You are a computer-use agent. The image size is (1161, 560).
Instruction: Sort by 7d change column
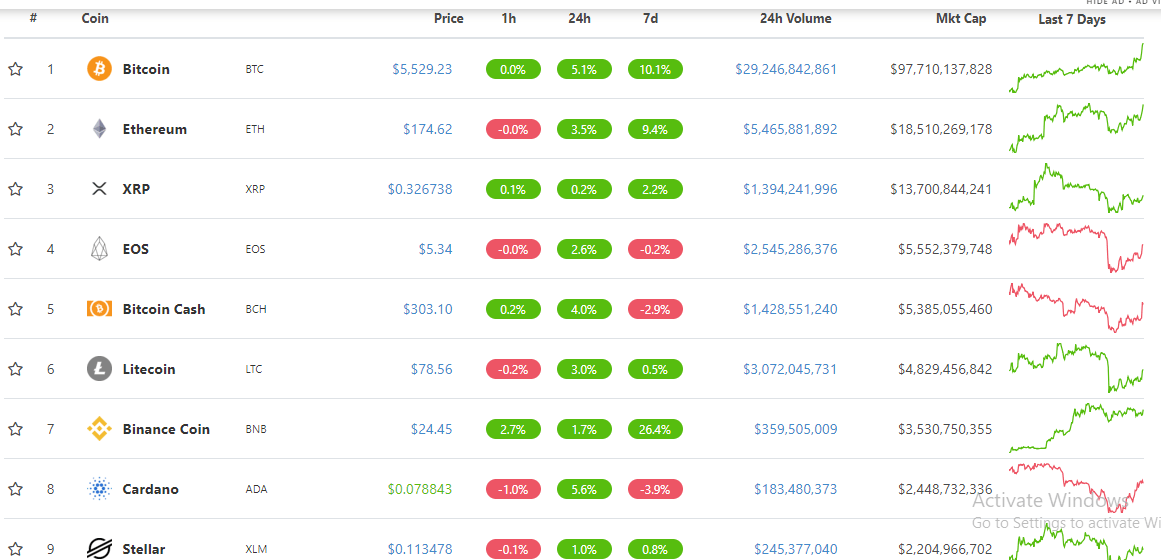click(x=650, y=19)
